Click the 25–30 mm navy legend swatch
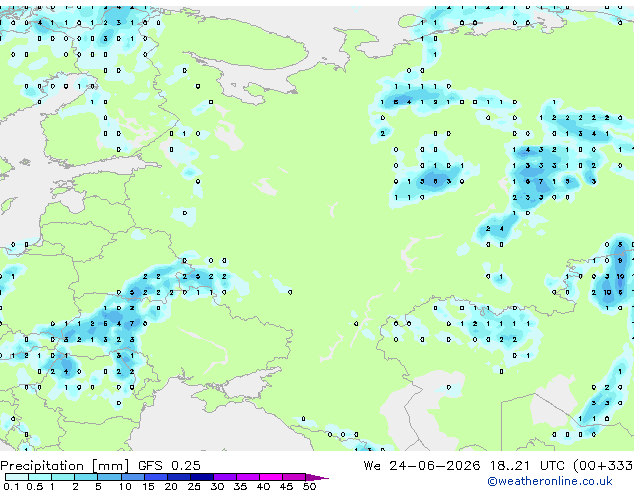The image size is (634, 490). [202, 477]
